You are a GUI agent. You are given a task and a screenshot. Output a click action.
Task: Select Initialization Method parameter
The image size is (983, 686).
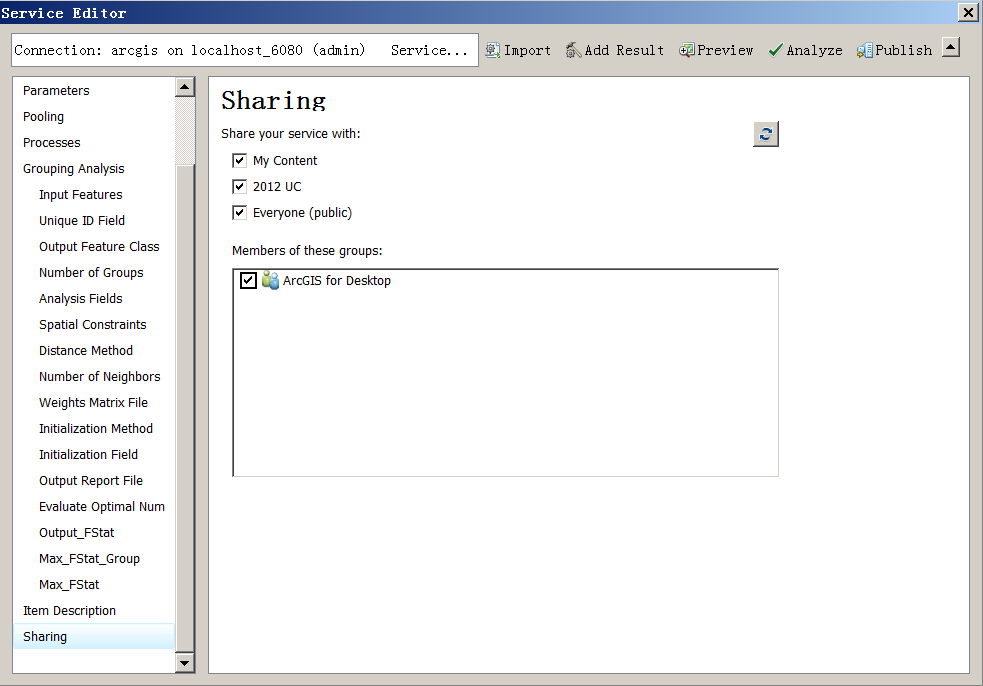pyautogui.click(x=96, y=428)
